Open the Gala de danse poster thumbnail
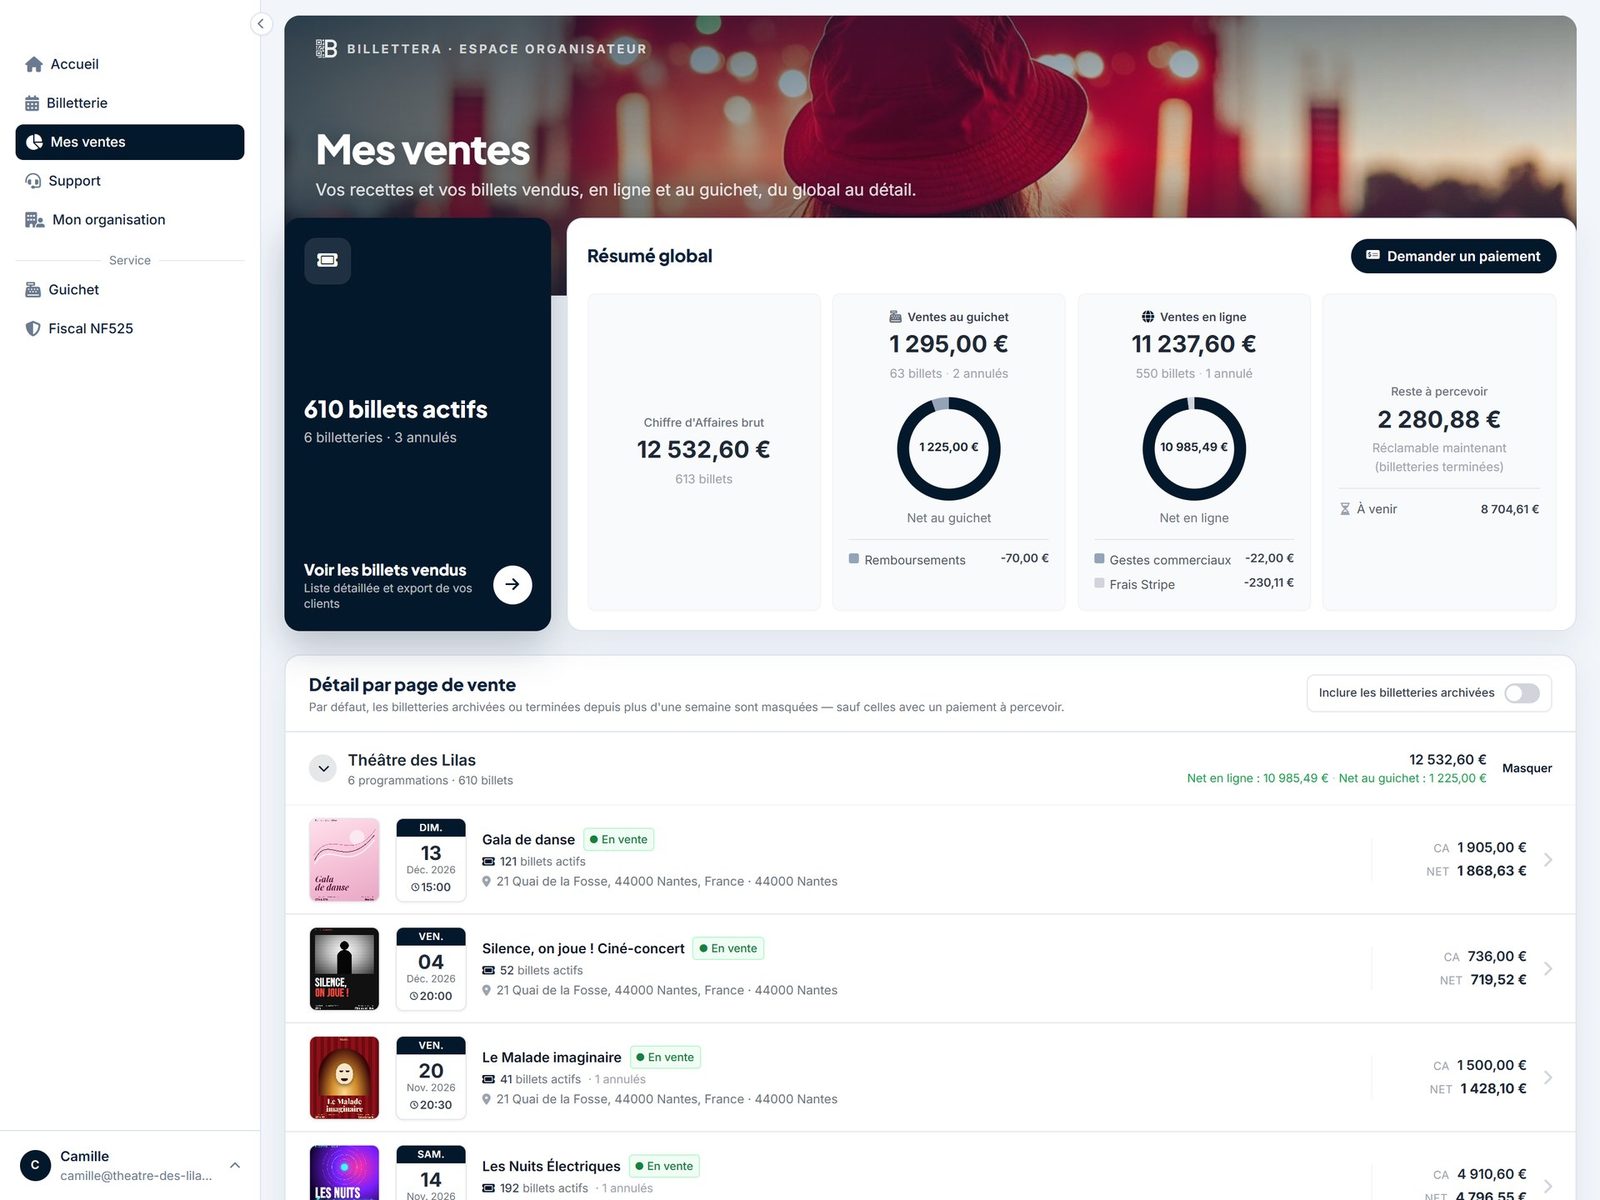Viewport: 1600px width, 1200px height. tap(345, 860)
